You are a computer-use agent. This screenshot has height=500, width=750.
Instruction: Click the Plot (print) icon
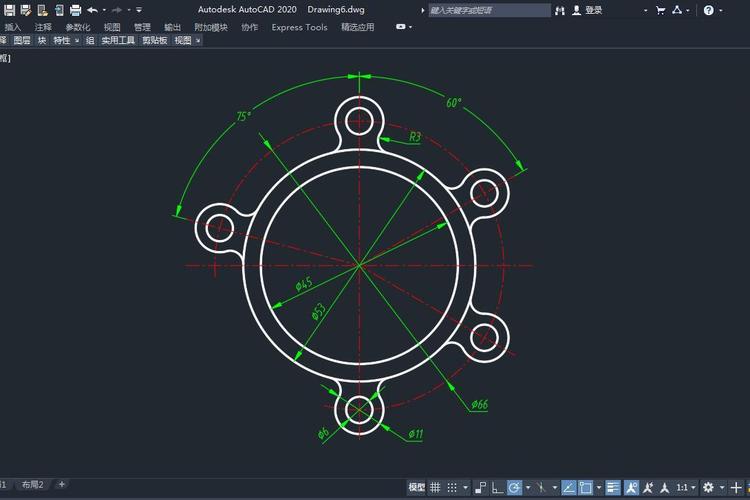[x=75, y=9]
